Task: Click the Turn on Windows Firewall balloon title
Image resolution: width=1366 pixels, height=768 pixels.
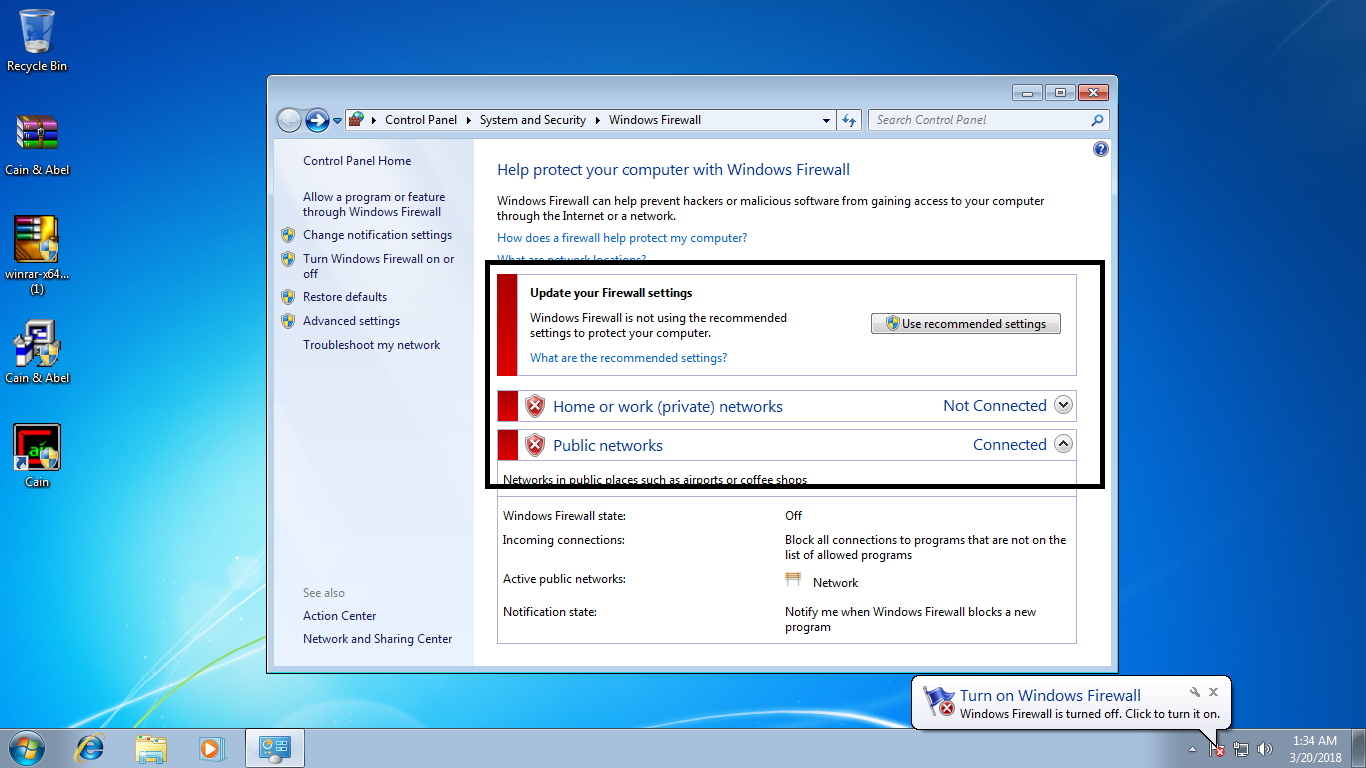Action: [1050, 695]
